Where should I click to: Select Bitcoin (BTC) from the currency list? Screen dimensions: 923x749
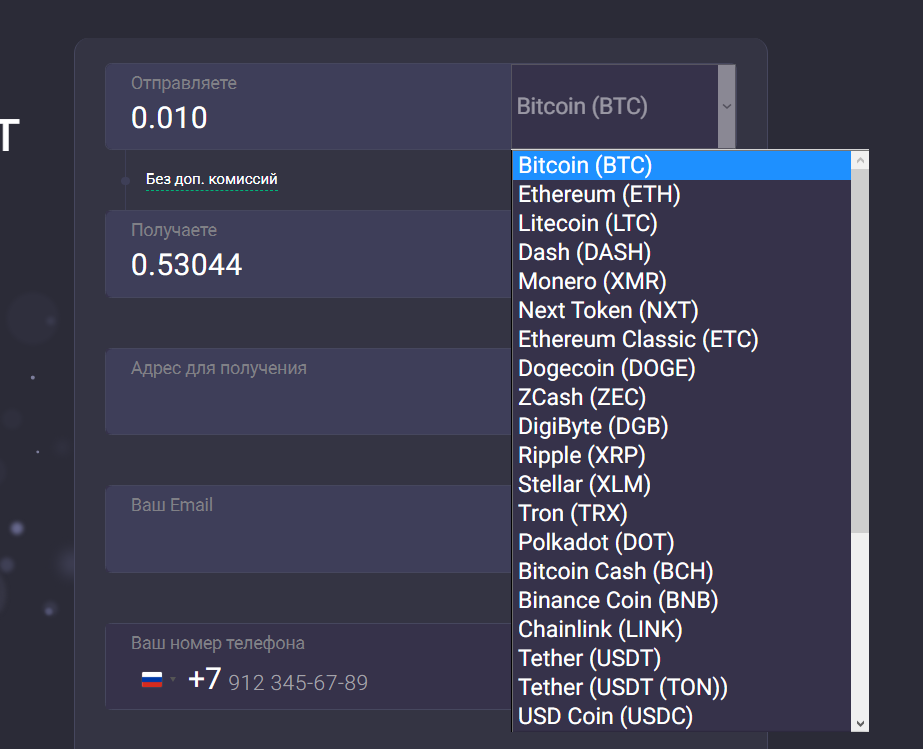pos(682,165)
